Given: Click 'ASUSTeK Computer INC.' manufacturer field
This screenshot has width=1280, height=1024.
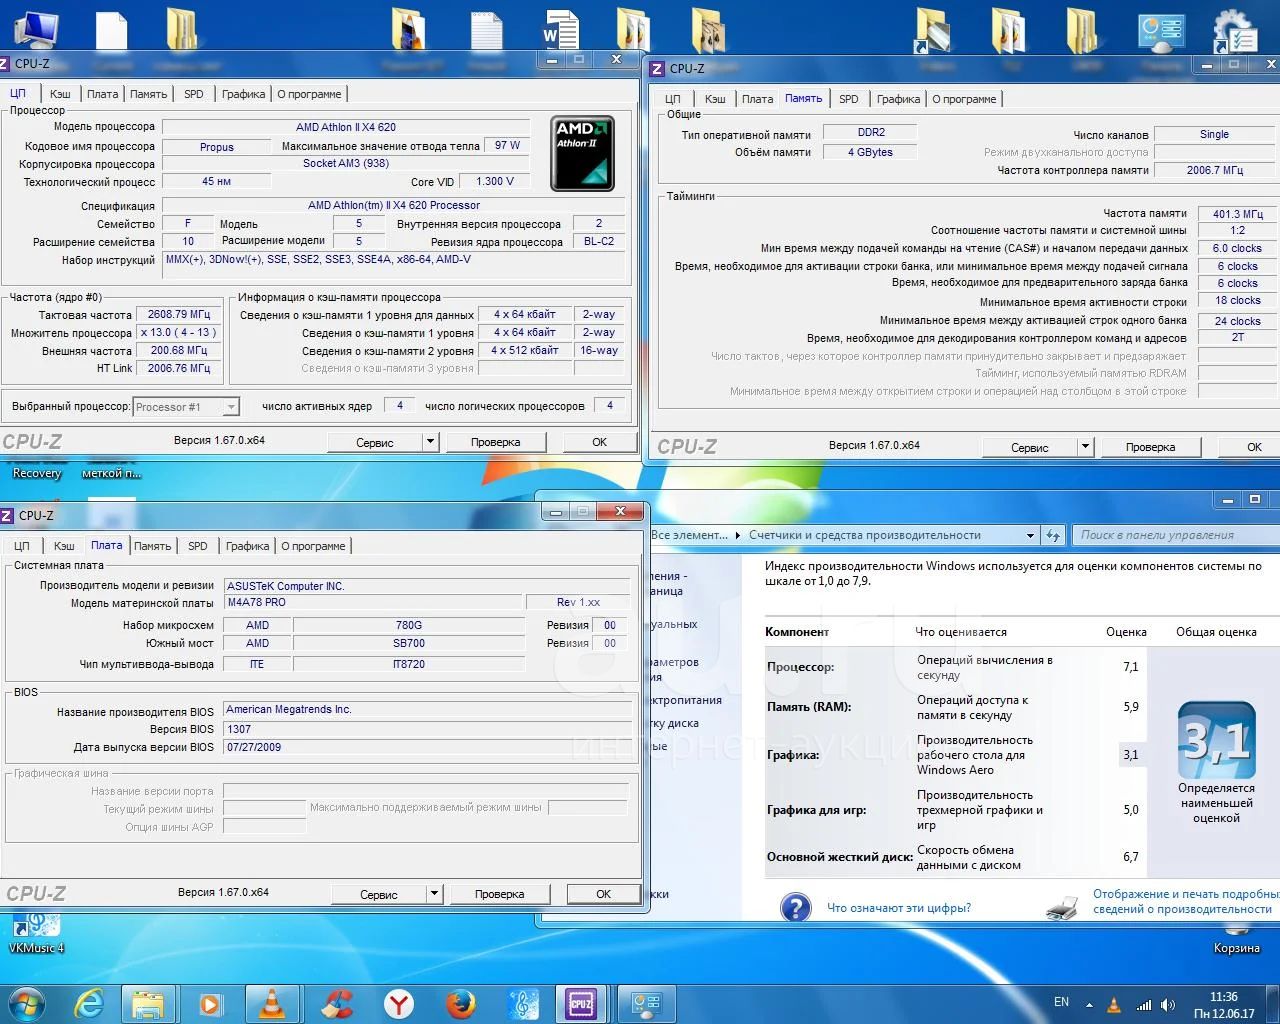Looking at the screenshot, I should click(x=427, y=586).
